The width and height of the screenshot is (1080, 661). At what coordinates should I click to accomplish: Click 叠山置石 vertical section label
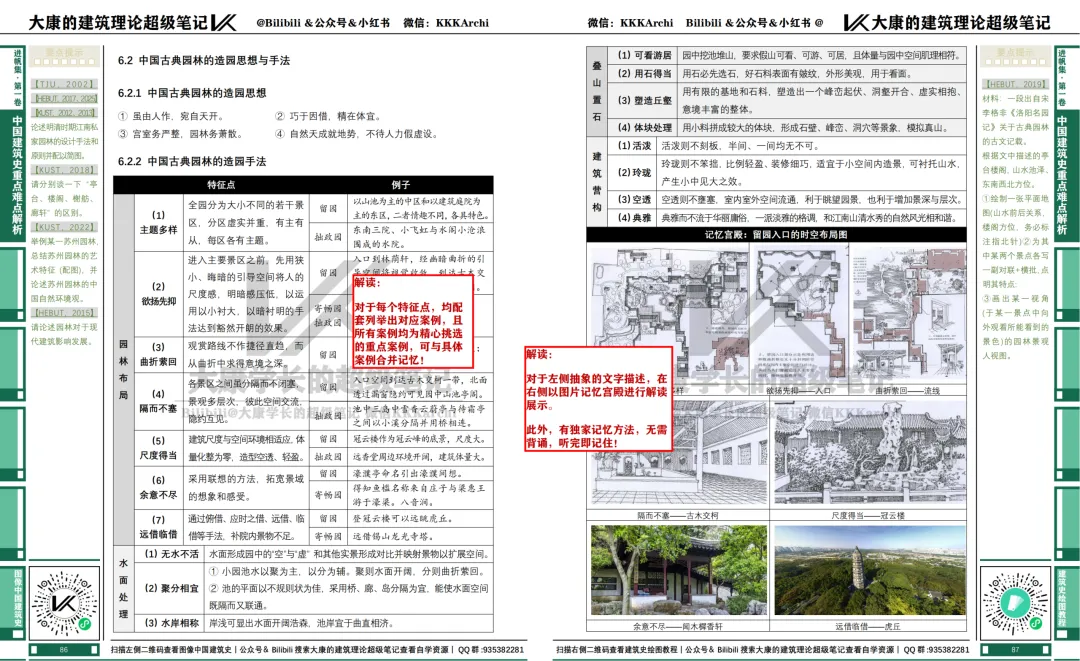(596, 91)
